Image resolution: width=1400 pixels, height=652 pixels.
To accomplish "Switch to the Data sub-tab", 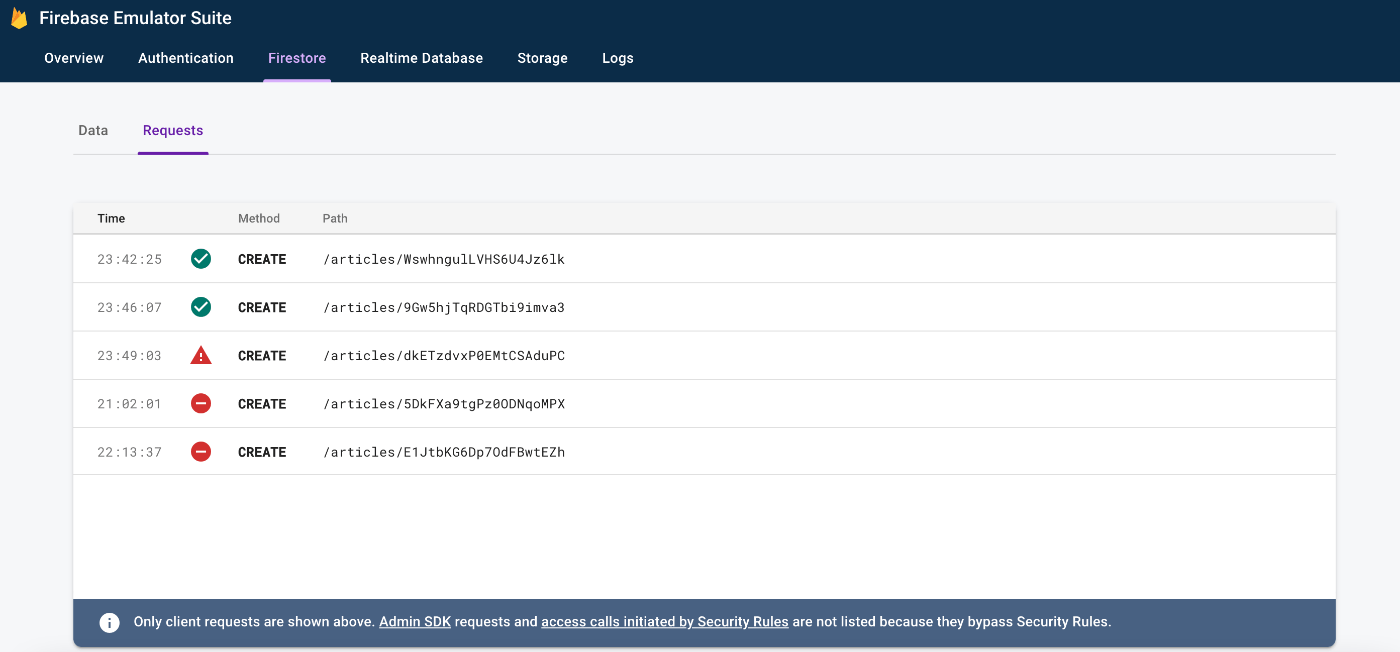I will point(93,130).
